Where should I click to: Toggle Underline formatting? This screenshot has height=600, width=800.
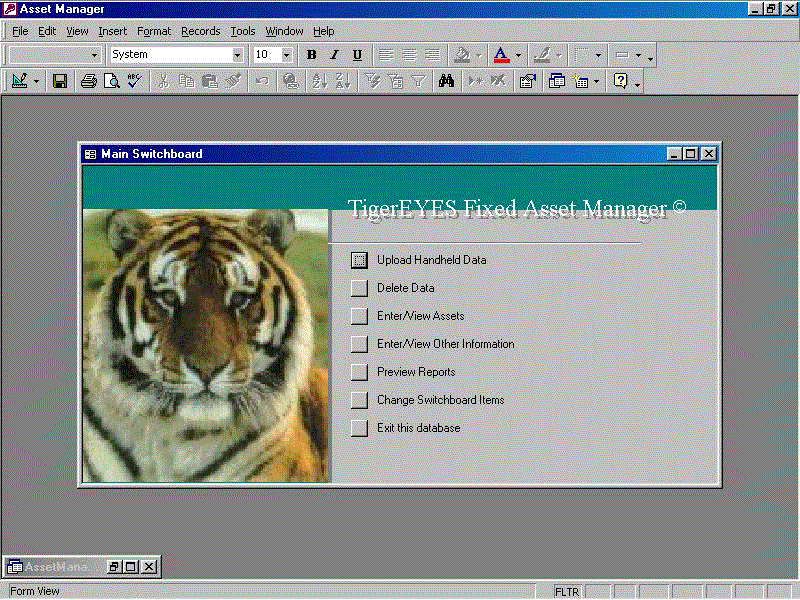[357, 55]
